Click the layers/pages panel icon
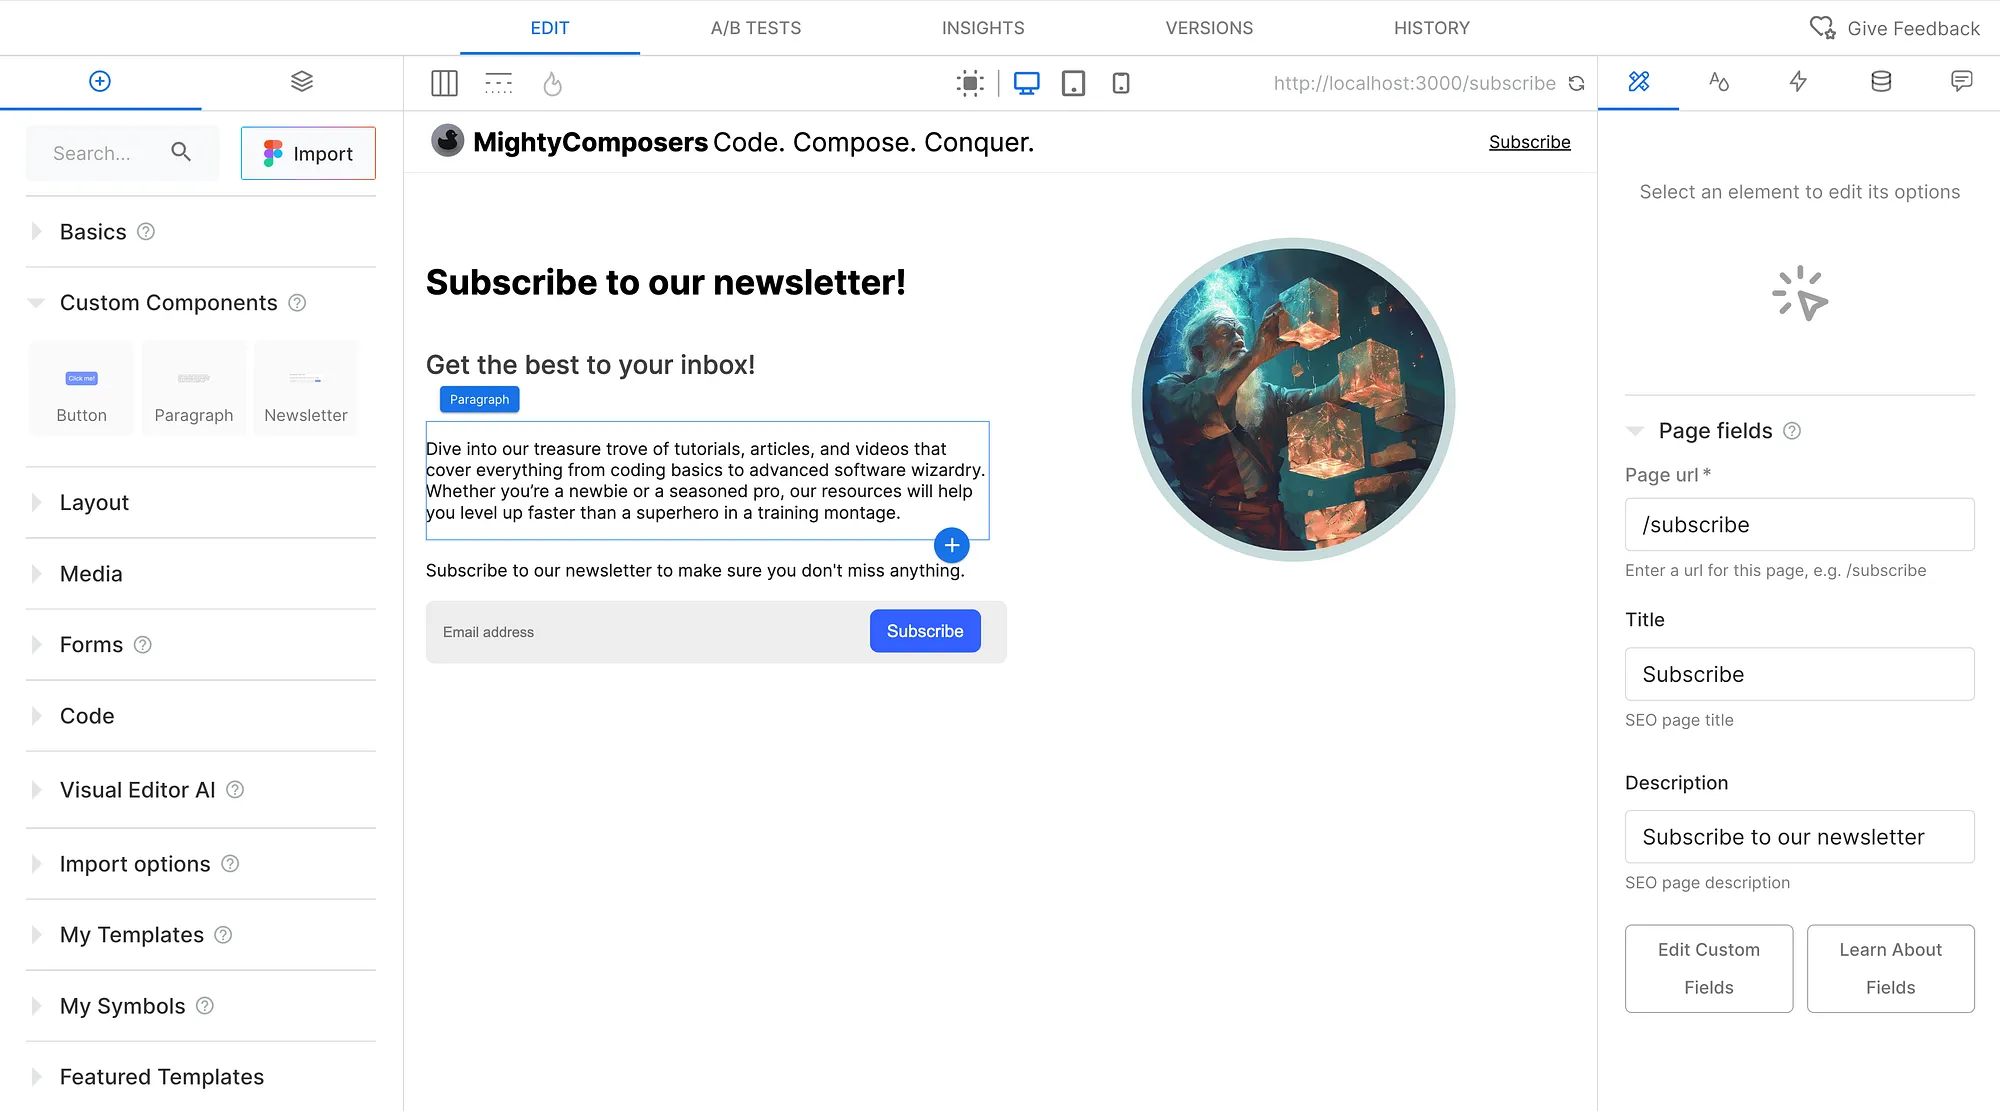The image size is (2000, 1111). pos(301,81)
